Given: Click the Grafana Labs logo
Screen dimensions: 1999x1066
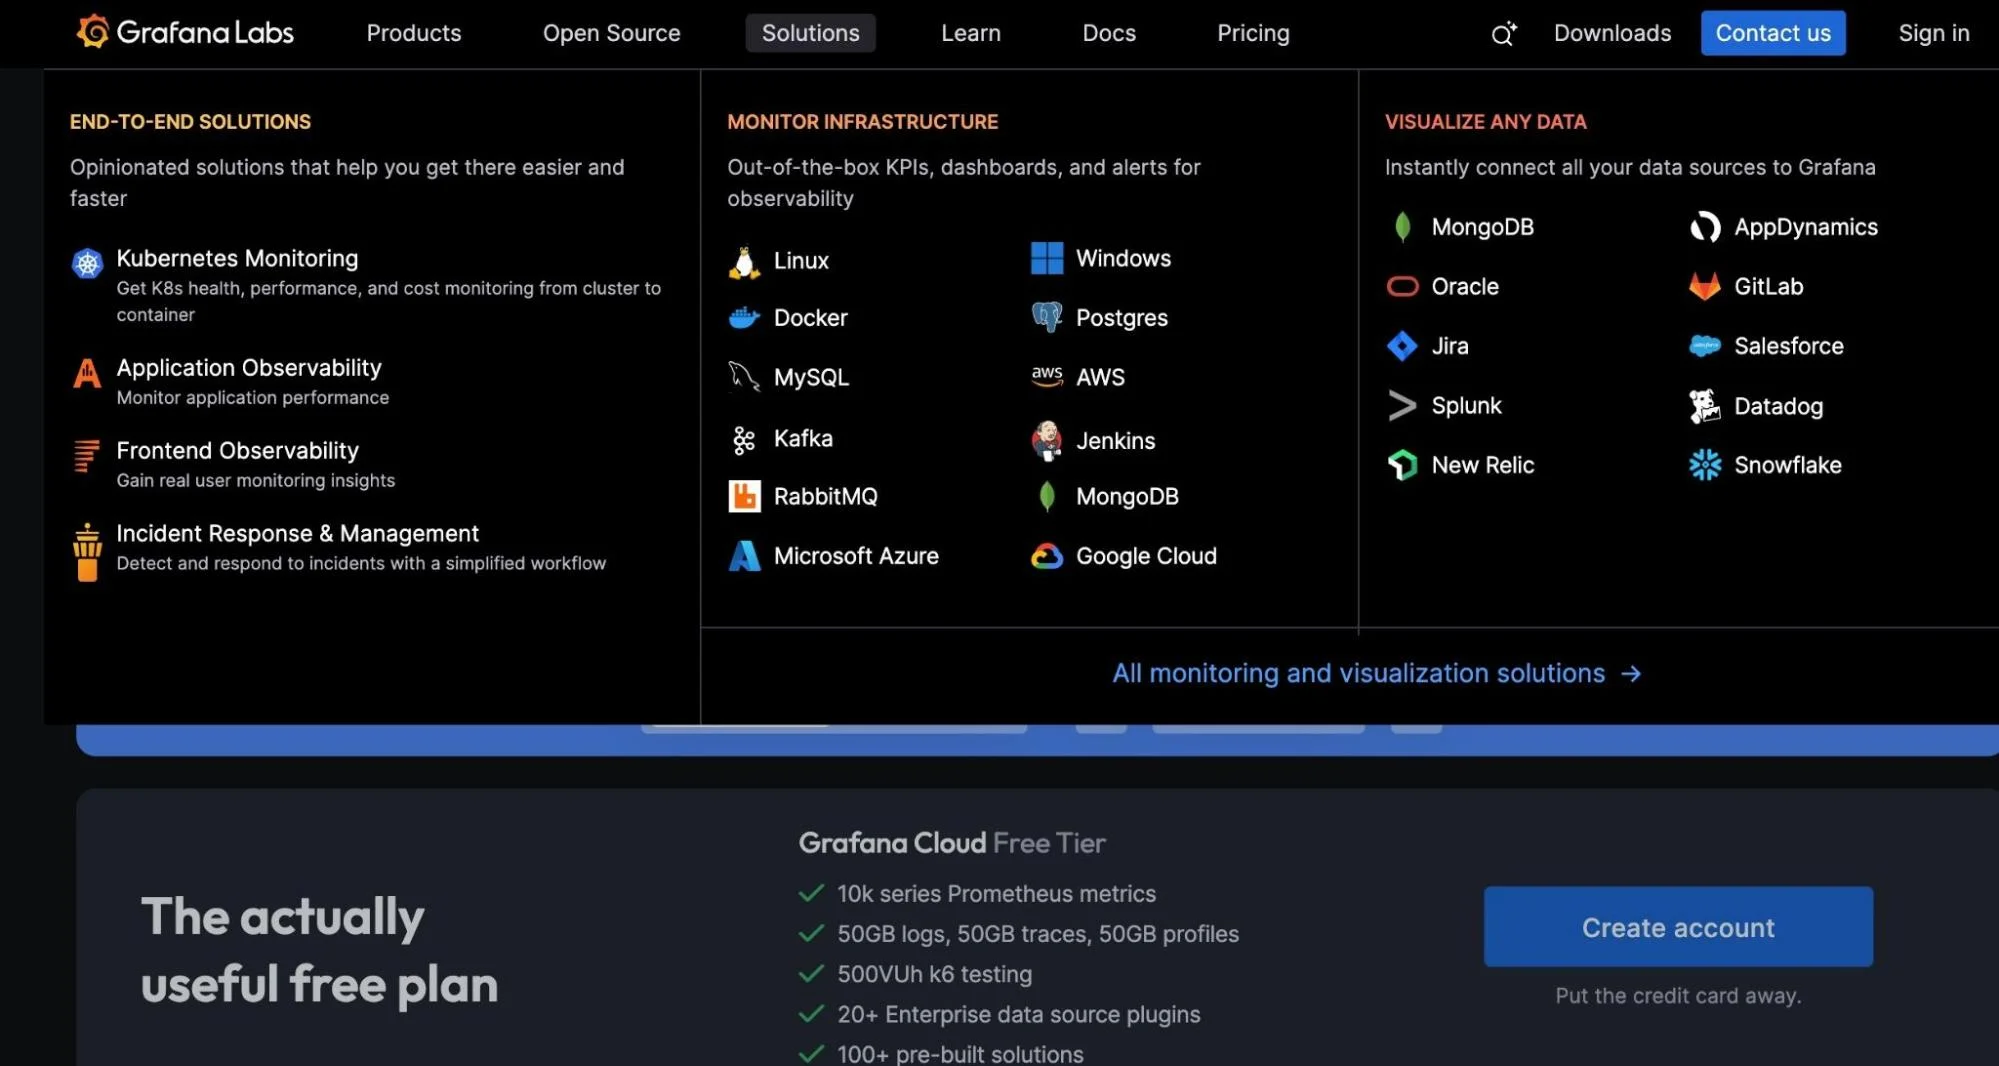Looking at the screenshot, I should (185, 32).
